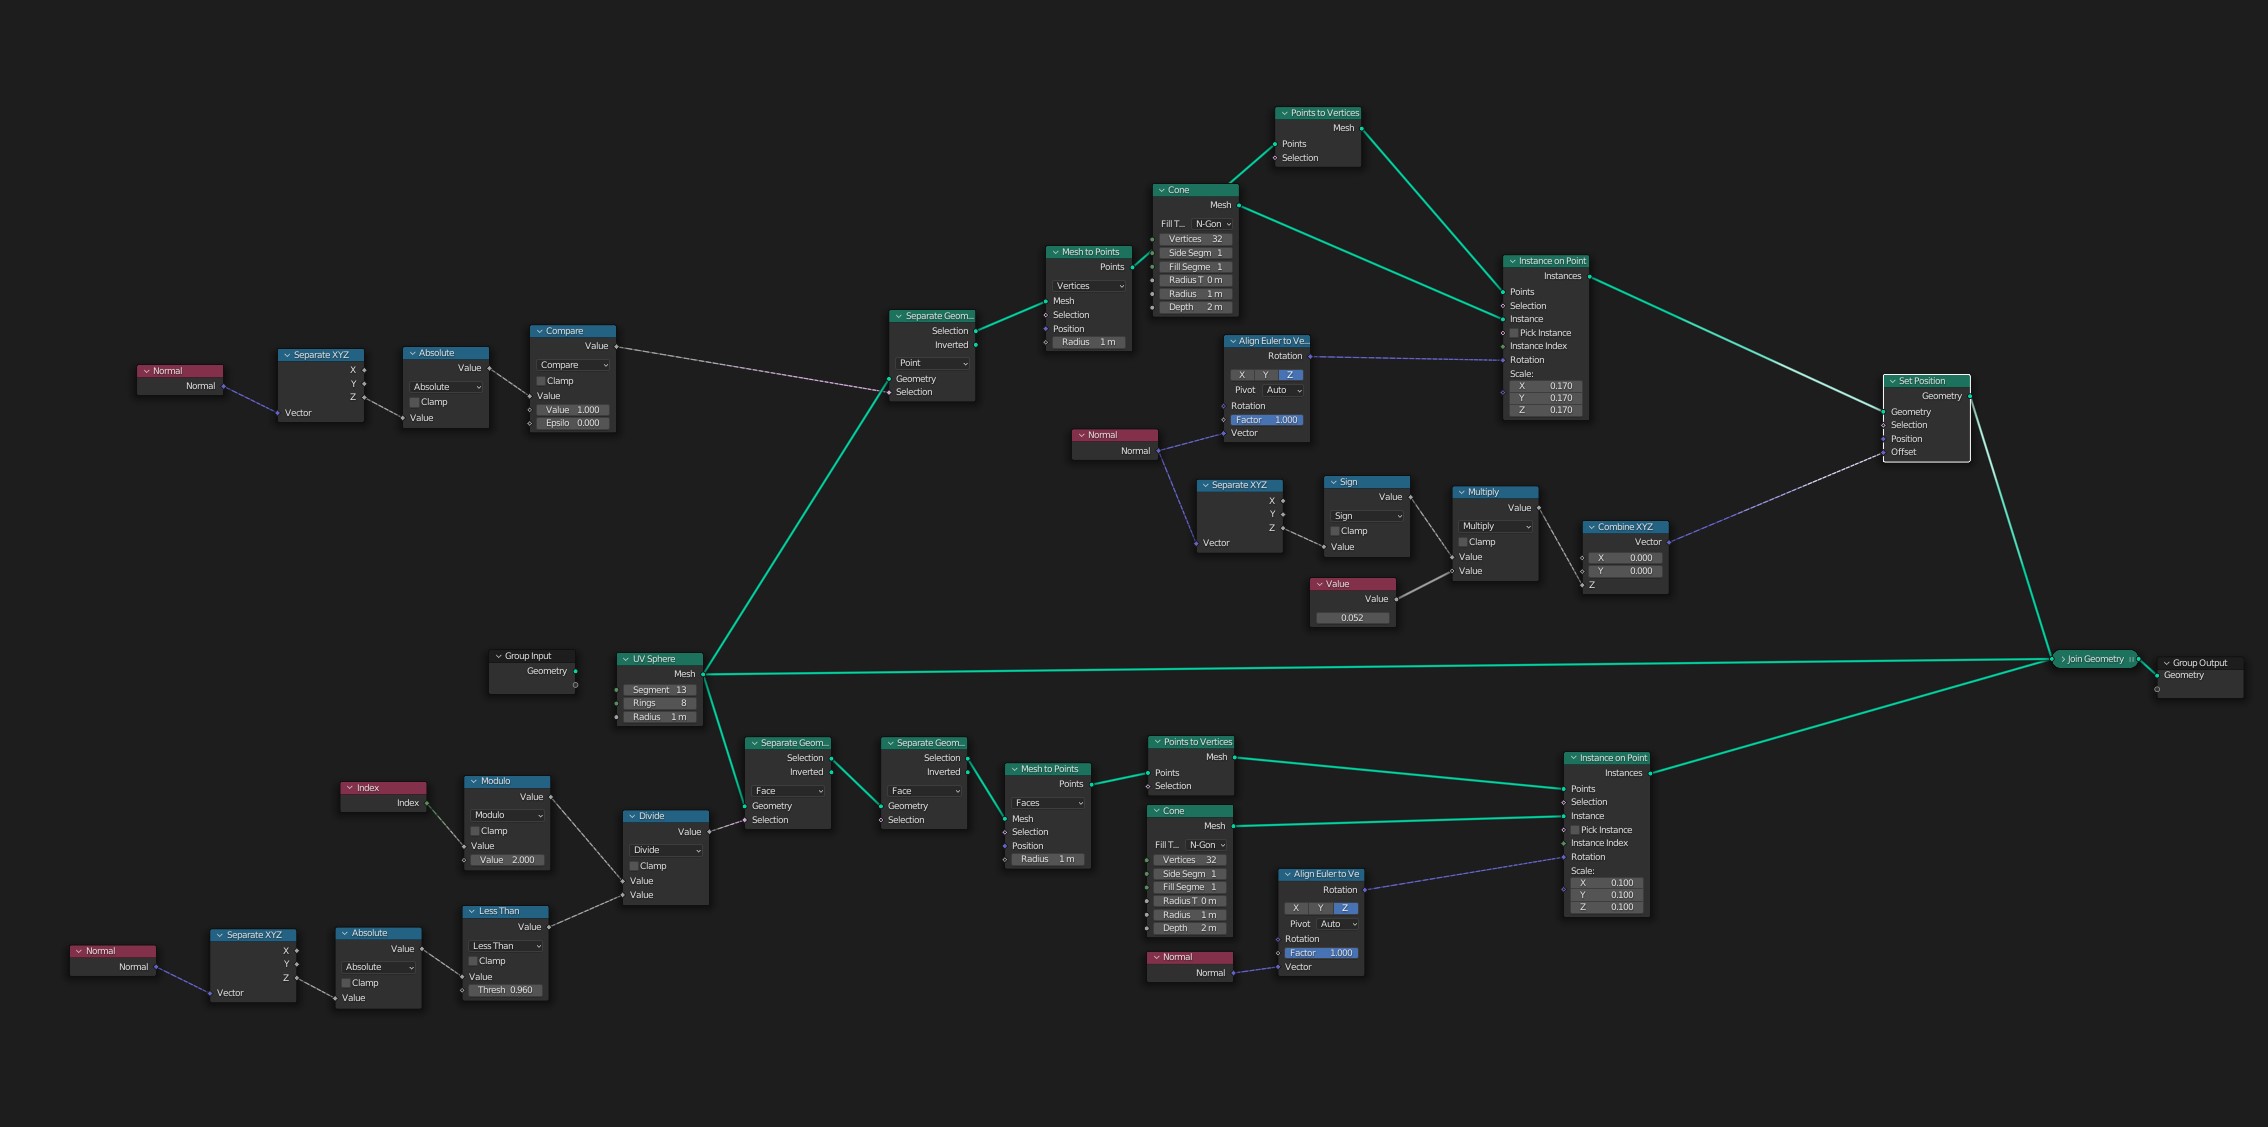
Task: Enable Clamp on the Modulo node
Action: [475, 831]
